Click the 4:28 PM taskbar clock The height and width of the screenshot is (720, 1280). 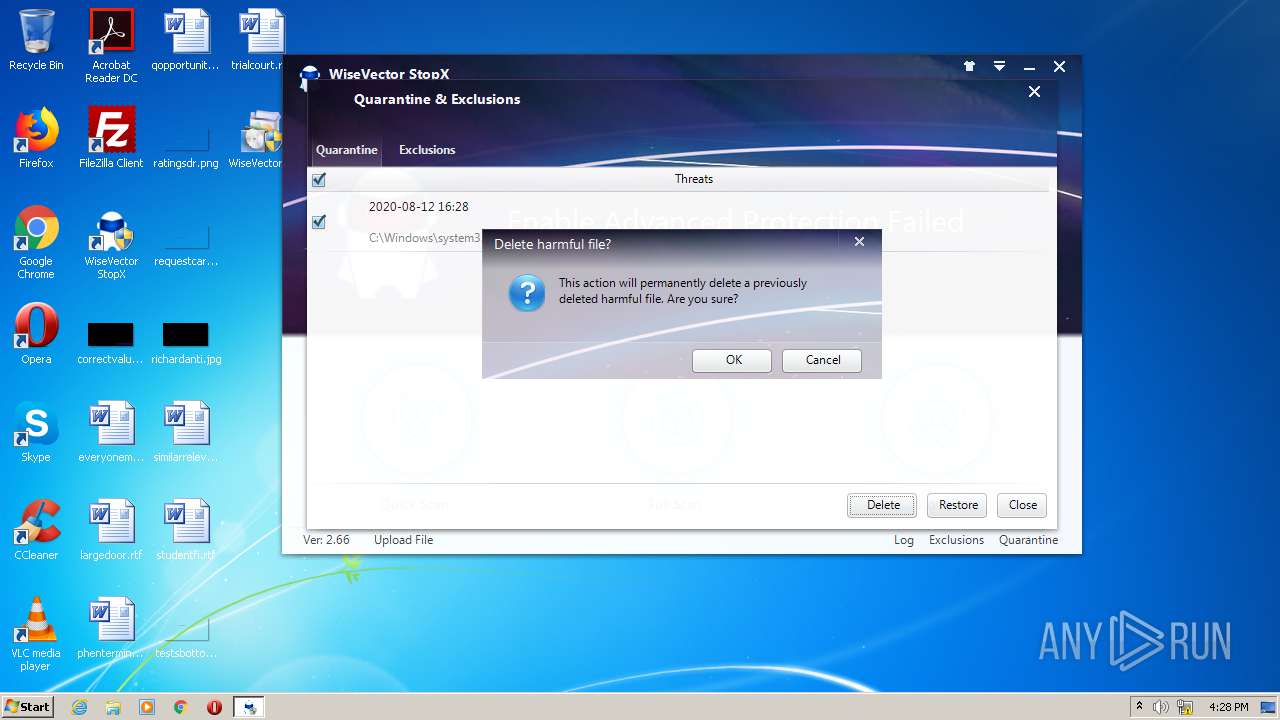(x=1228, y=707)
